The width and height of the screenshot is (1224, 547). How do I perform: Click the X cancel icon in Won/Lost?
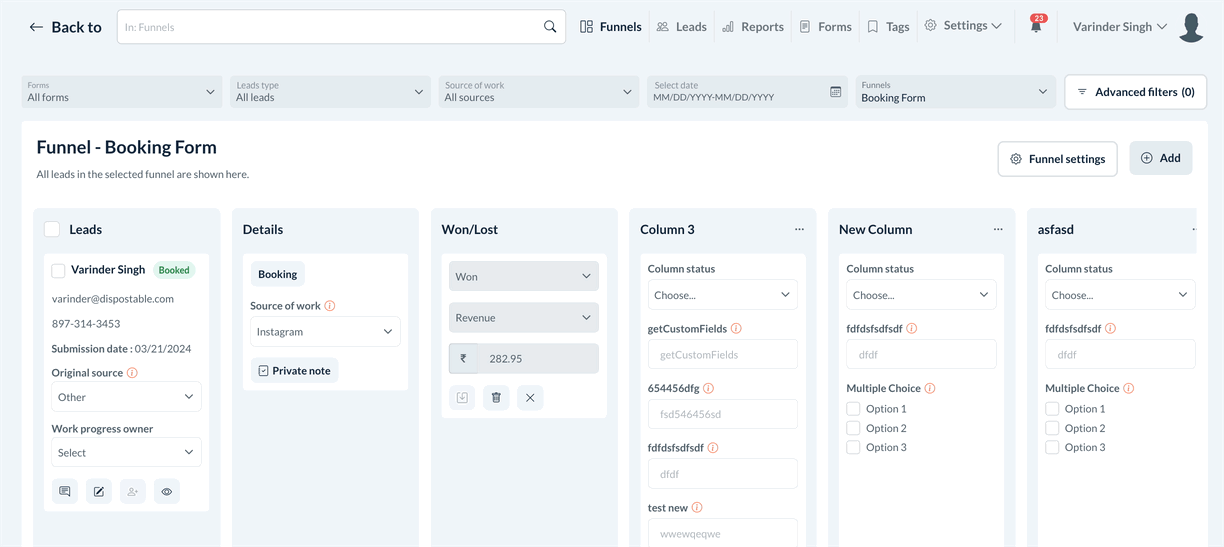(530, 397)
